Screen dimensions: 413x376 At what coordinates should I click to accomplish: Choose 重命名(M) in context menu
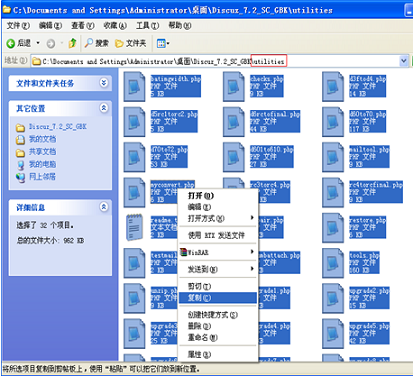click(x=218, y=337)
